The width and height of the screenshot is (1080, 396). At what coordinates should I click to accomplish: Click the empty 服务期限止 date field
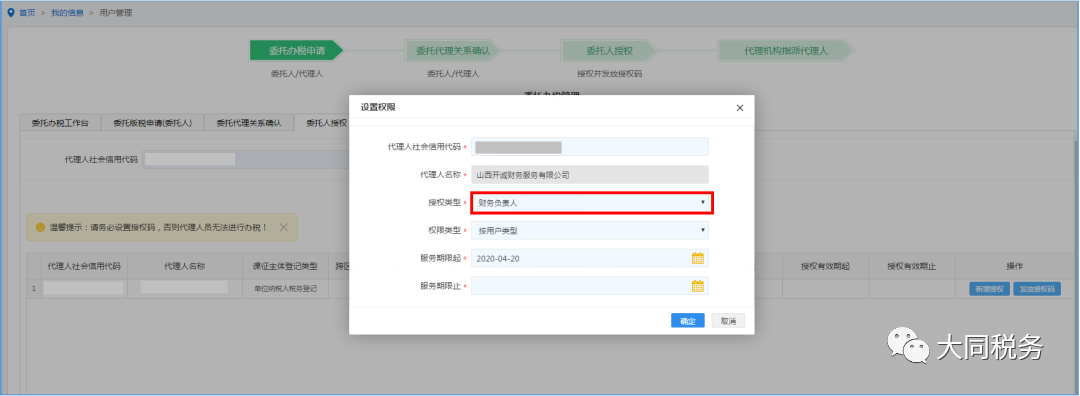(590, 286)
